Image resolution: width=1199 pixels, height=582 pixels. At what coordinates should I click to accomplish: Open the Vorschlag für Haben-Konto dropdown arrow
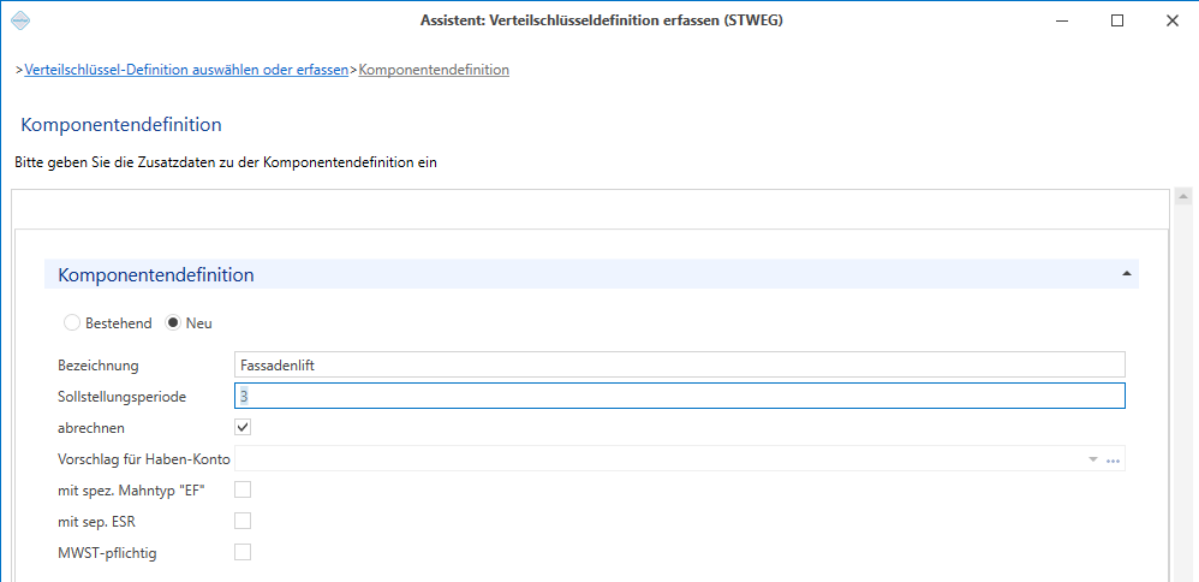1093,460
